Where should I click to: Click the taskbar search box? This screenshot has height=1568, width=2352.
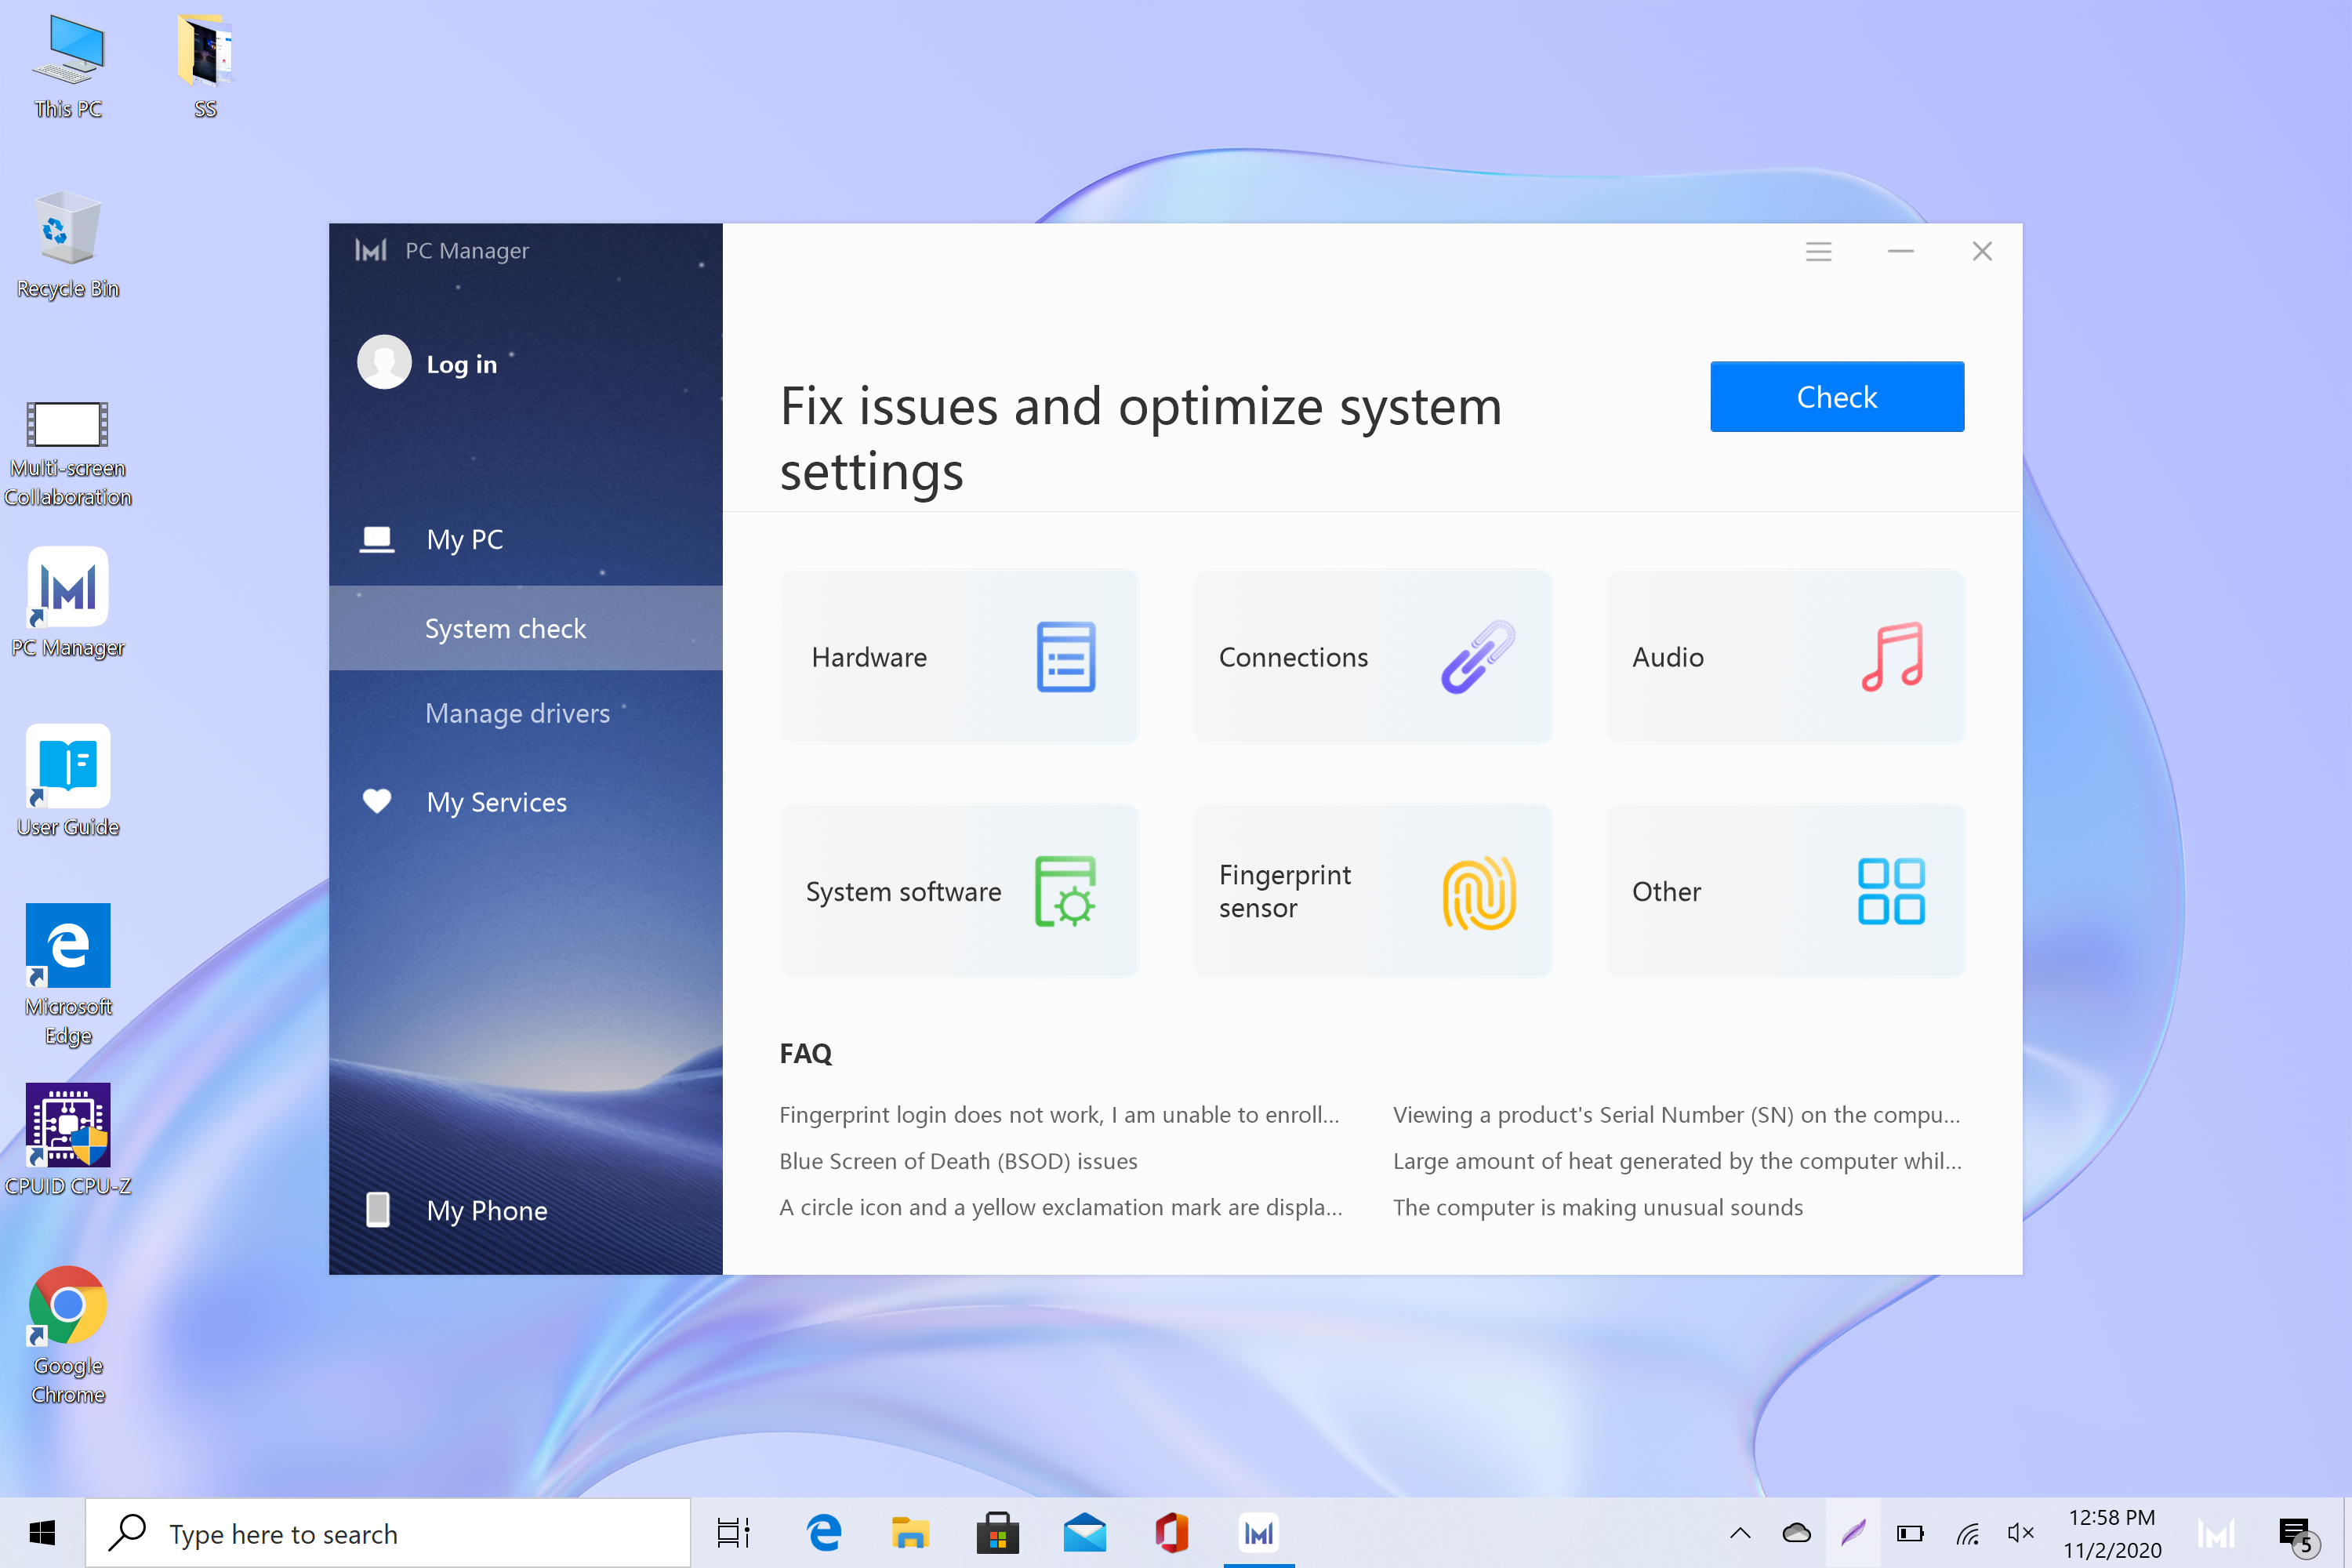tap(390, 1533)
